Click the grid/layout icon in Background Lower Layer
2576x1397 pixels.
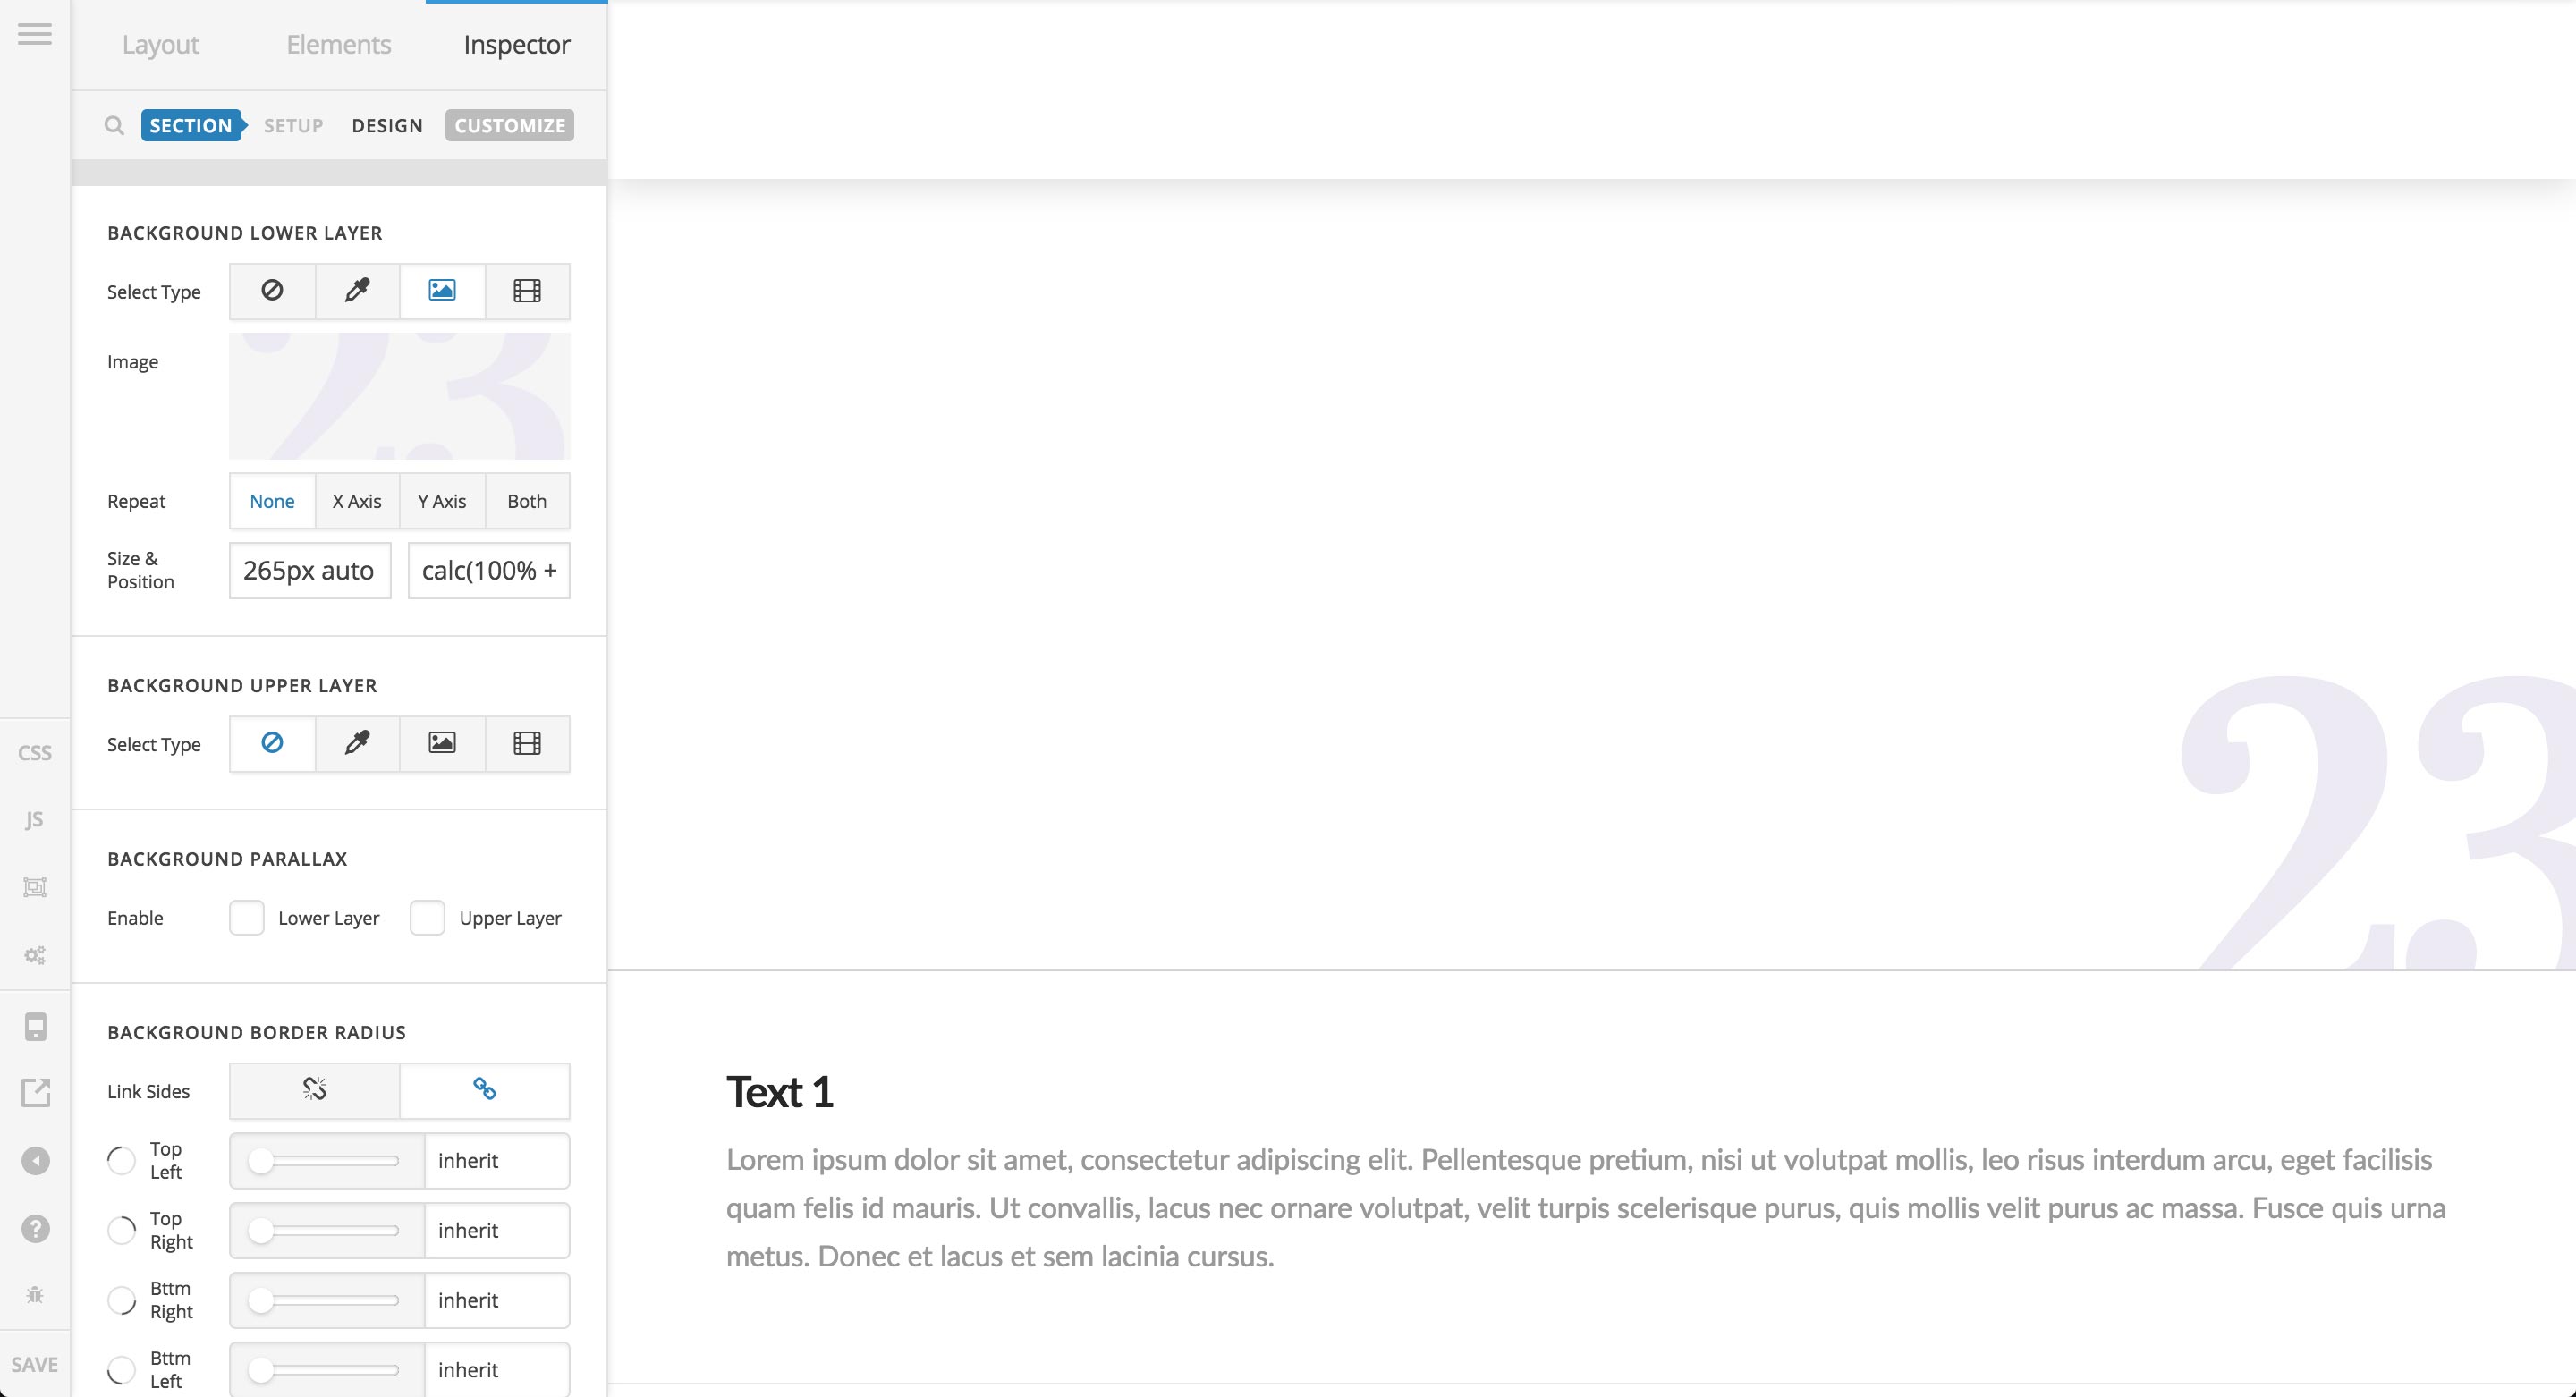(x=526, y=289)
